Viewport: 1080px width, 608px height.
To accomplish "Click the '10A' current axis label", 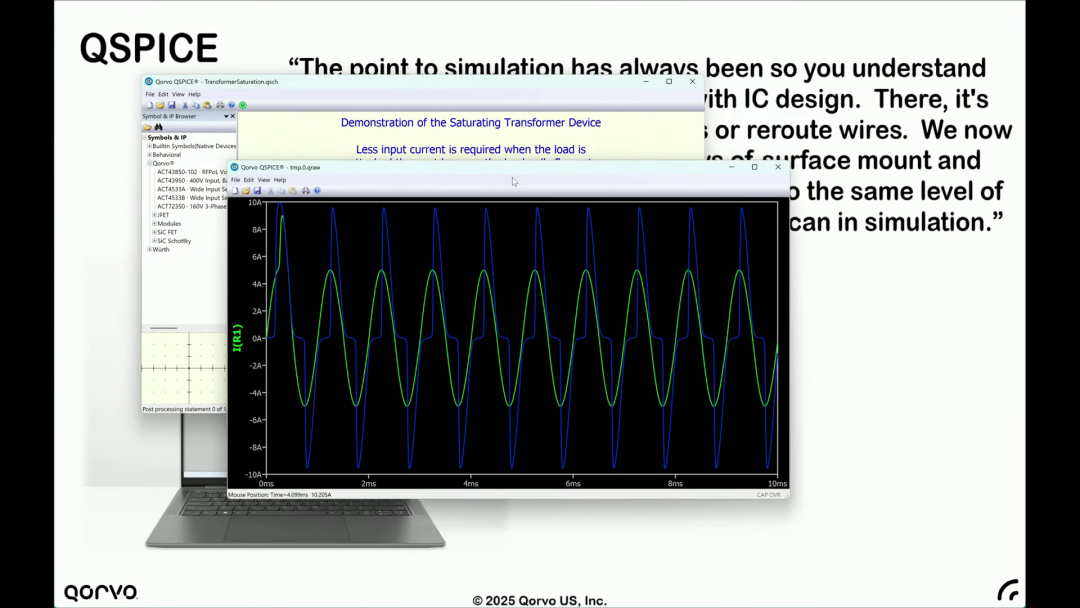I will (x=254, y=202).
